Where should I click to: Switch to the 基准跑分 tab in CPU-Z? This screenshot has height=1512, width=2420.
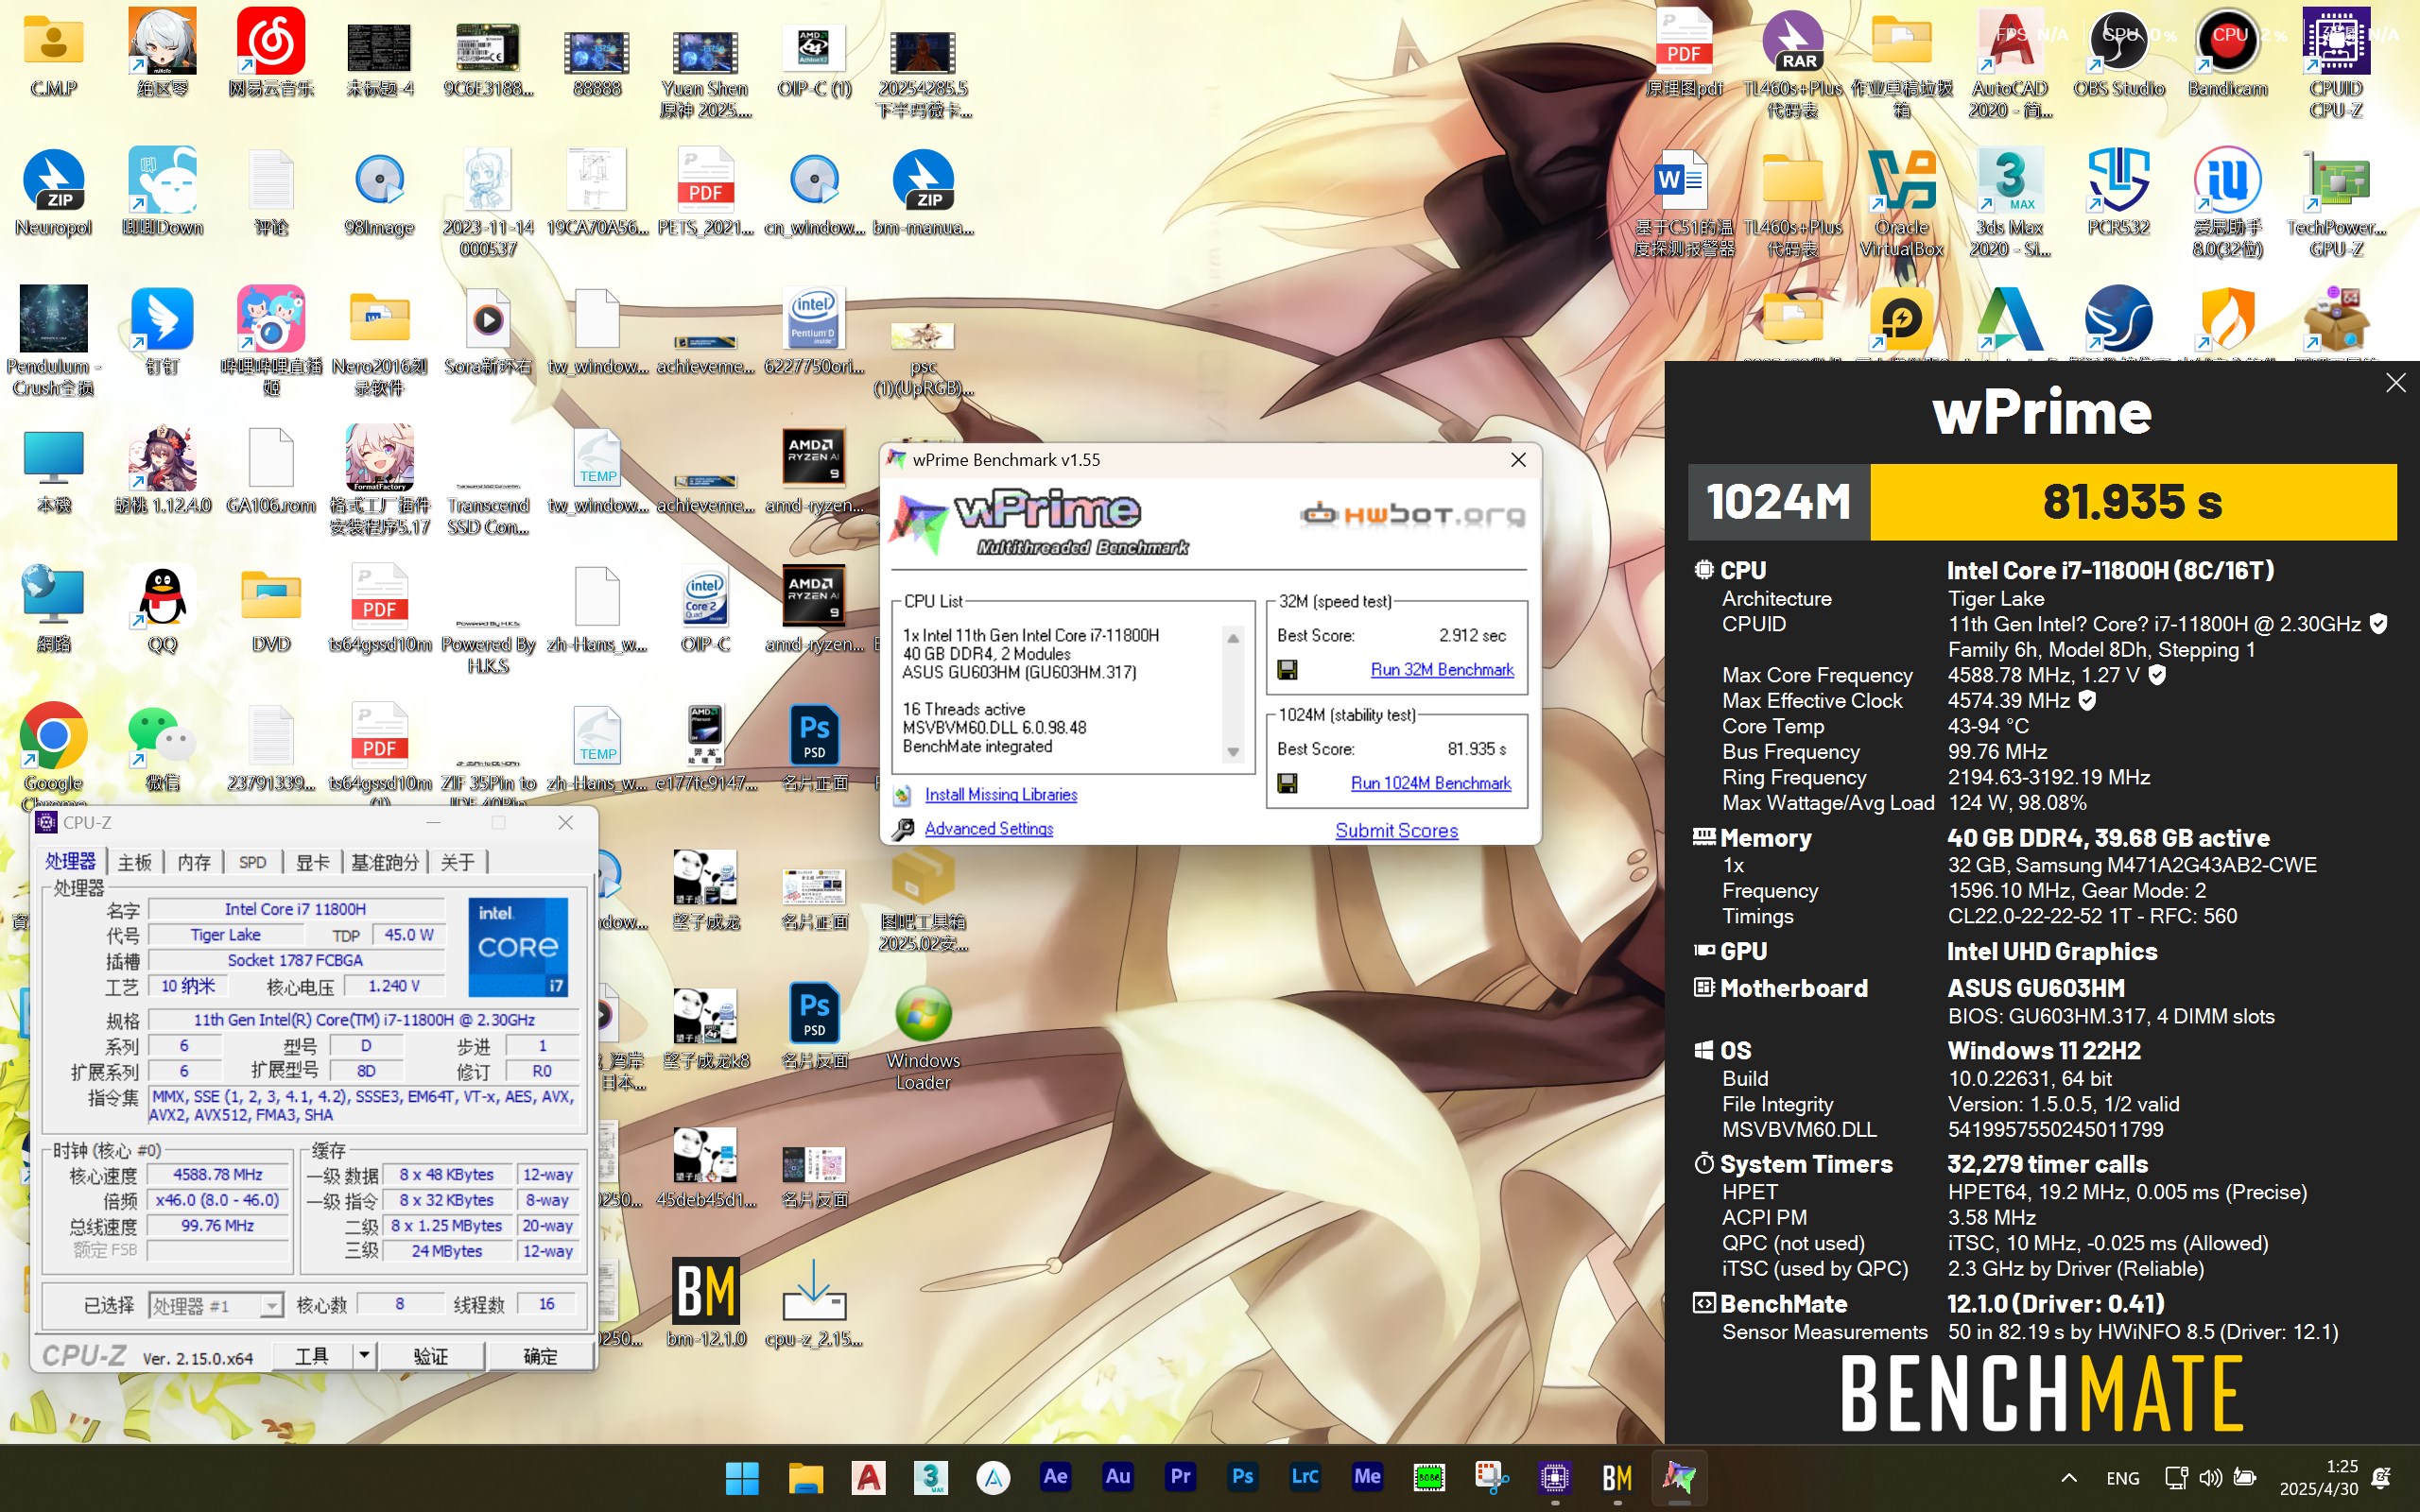click(x=385, y=862)
